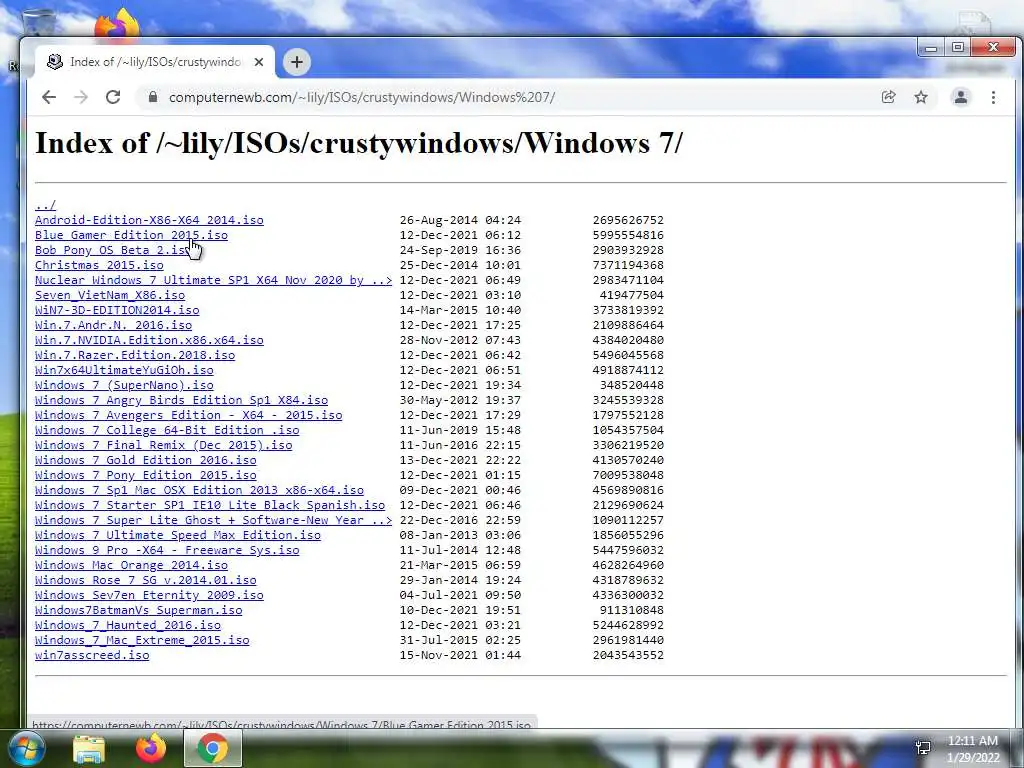Open Chrome's three-dot menu
Image resolution: width=1024 pixels, height=768 pixels.
tap(993, 97)
